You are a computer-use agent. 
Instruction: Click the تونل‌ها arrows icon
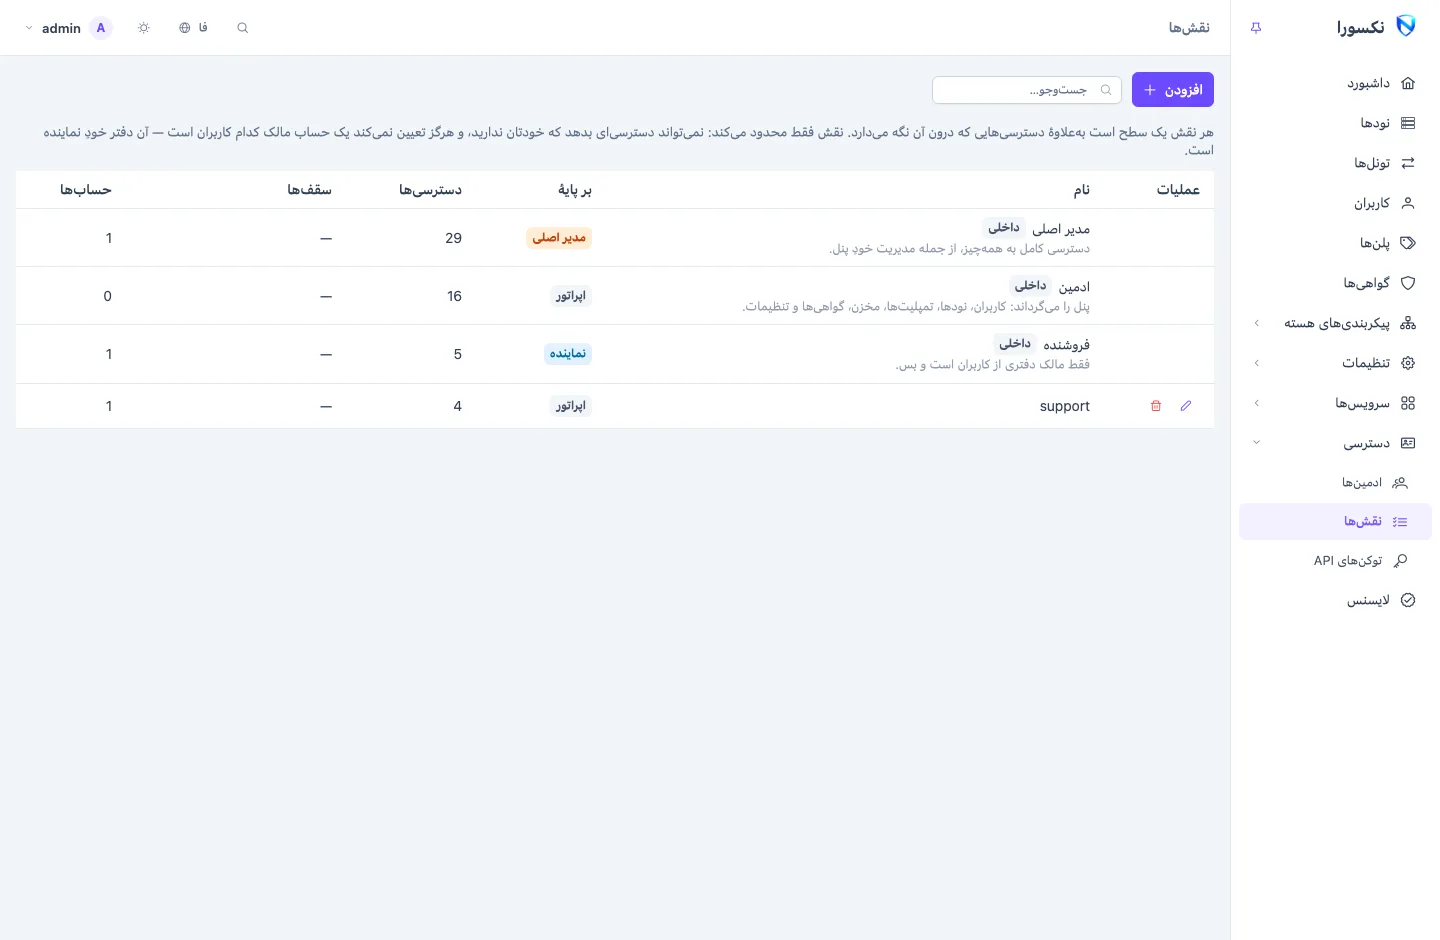[1408, 163]
